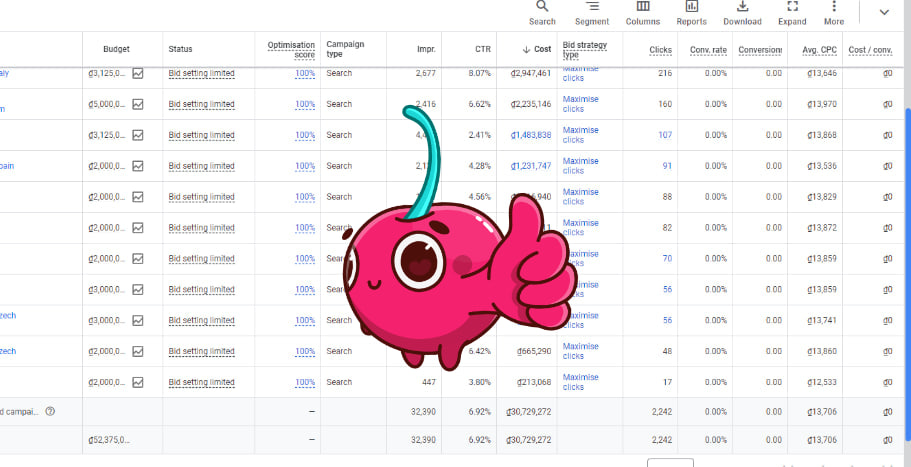This screenshot has height=467, width=911.
Task: Open budget chart icon in the 48-clicks row
Action: pos(138,351)
